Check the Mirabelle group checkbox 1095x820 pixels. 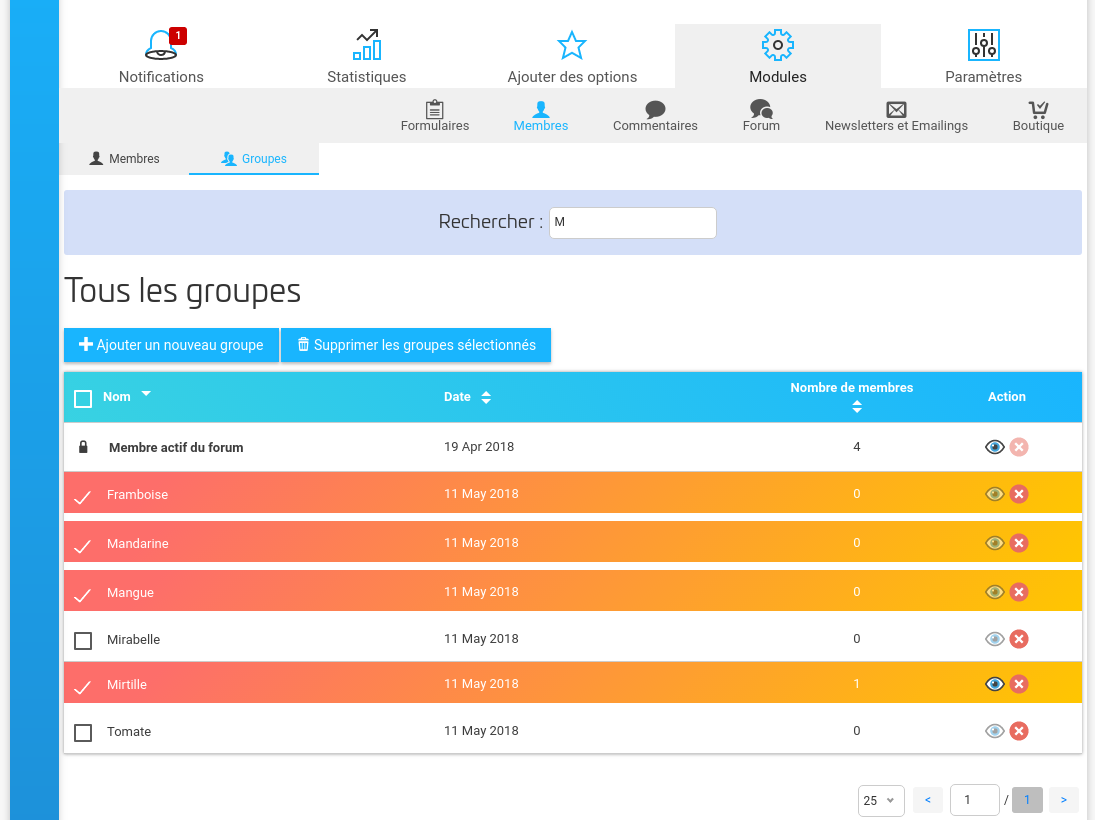[83, 640]
